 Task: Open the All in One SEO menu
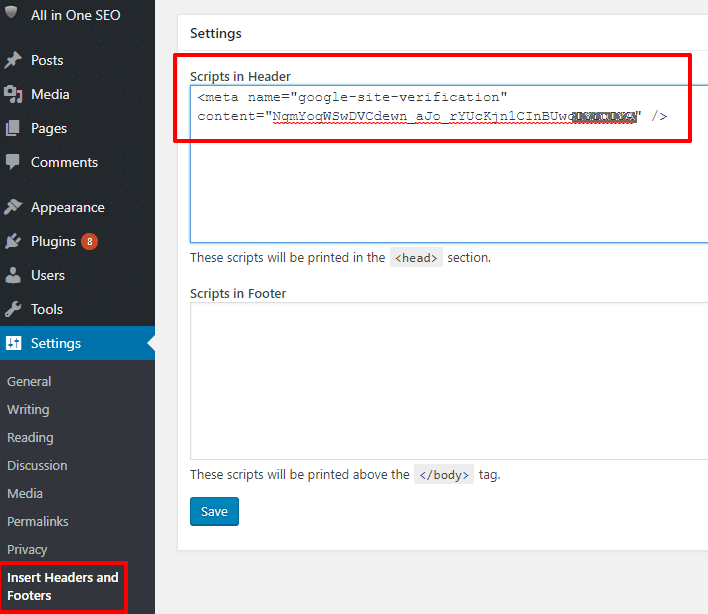click(x=77, y=15)
